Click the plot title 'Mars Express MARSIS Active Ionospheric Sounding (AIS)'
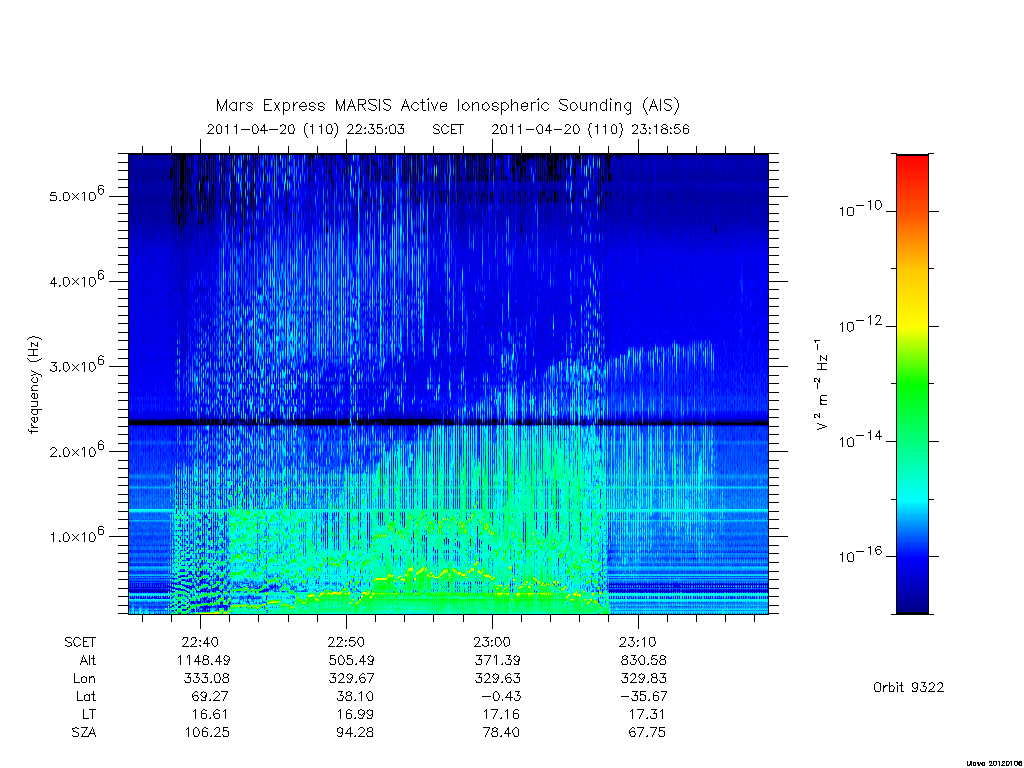Viewport: 1024px width, 768px height. 447,106
